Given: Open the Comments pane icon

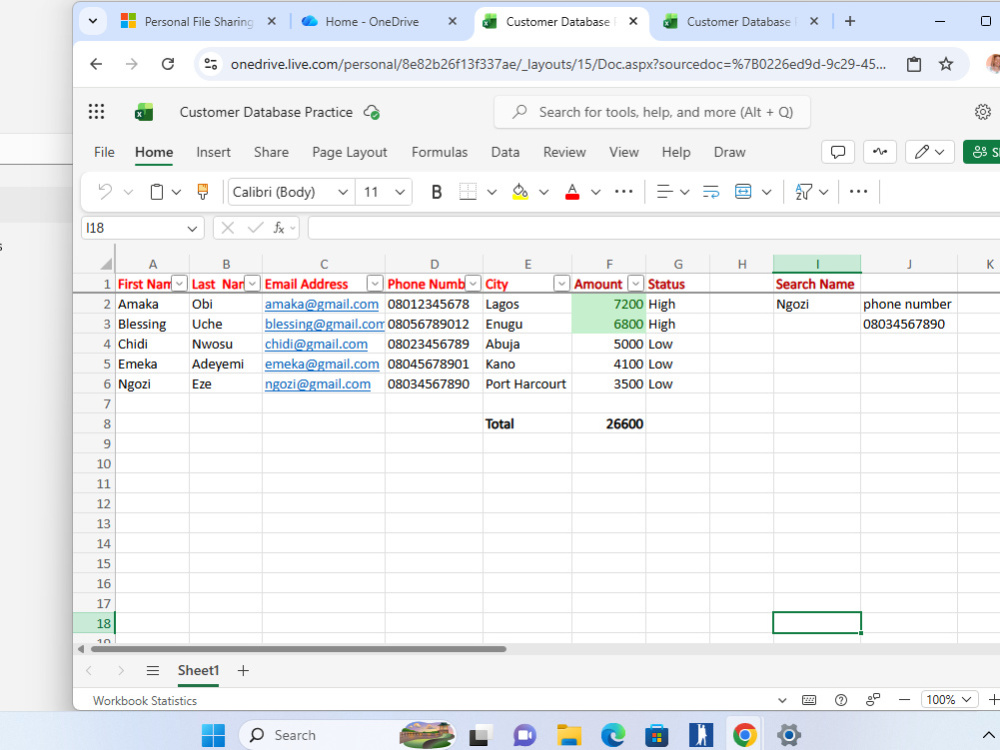Looking at the screenshot, I should pyautogui.click(x=838, y=152).
